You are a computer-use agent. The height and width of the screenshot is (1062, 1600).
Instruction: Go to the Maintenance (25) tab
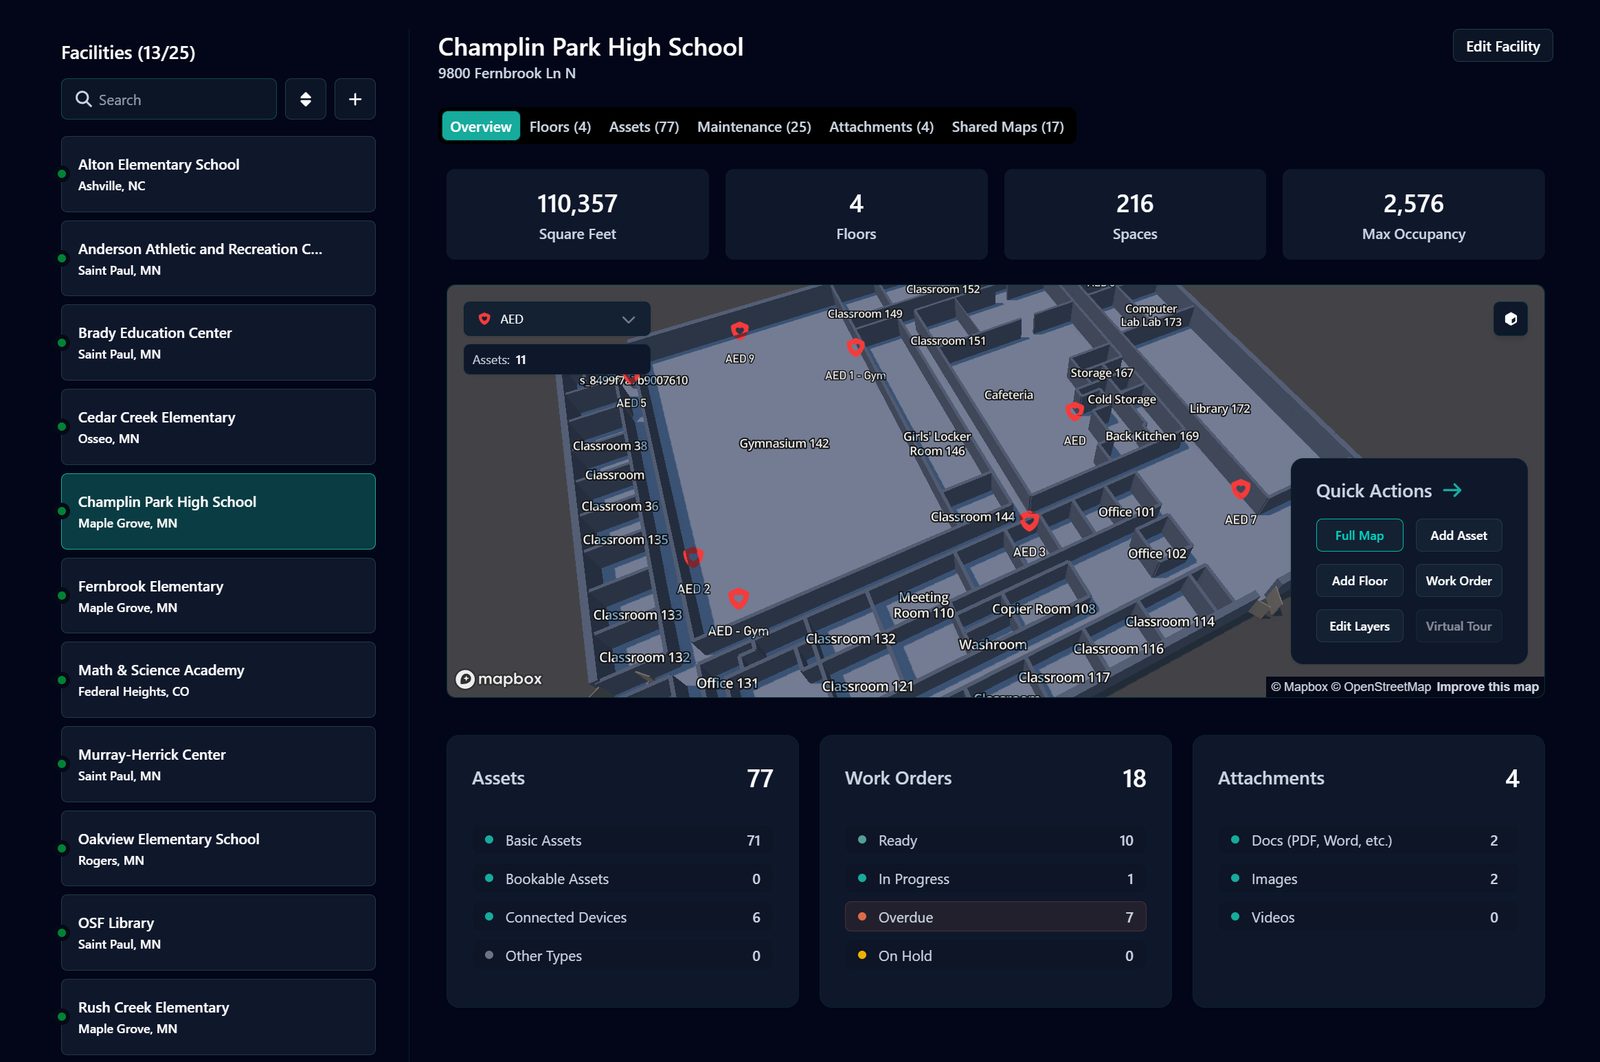754,127
